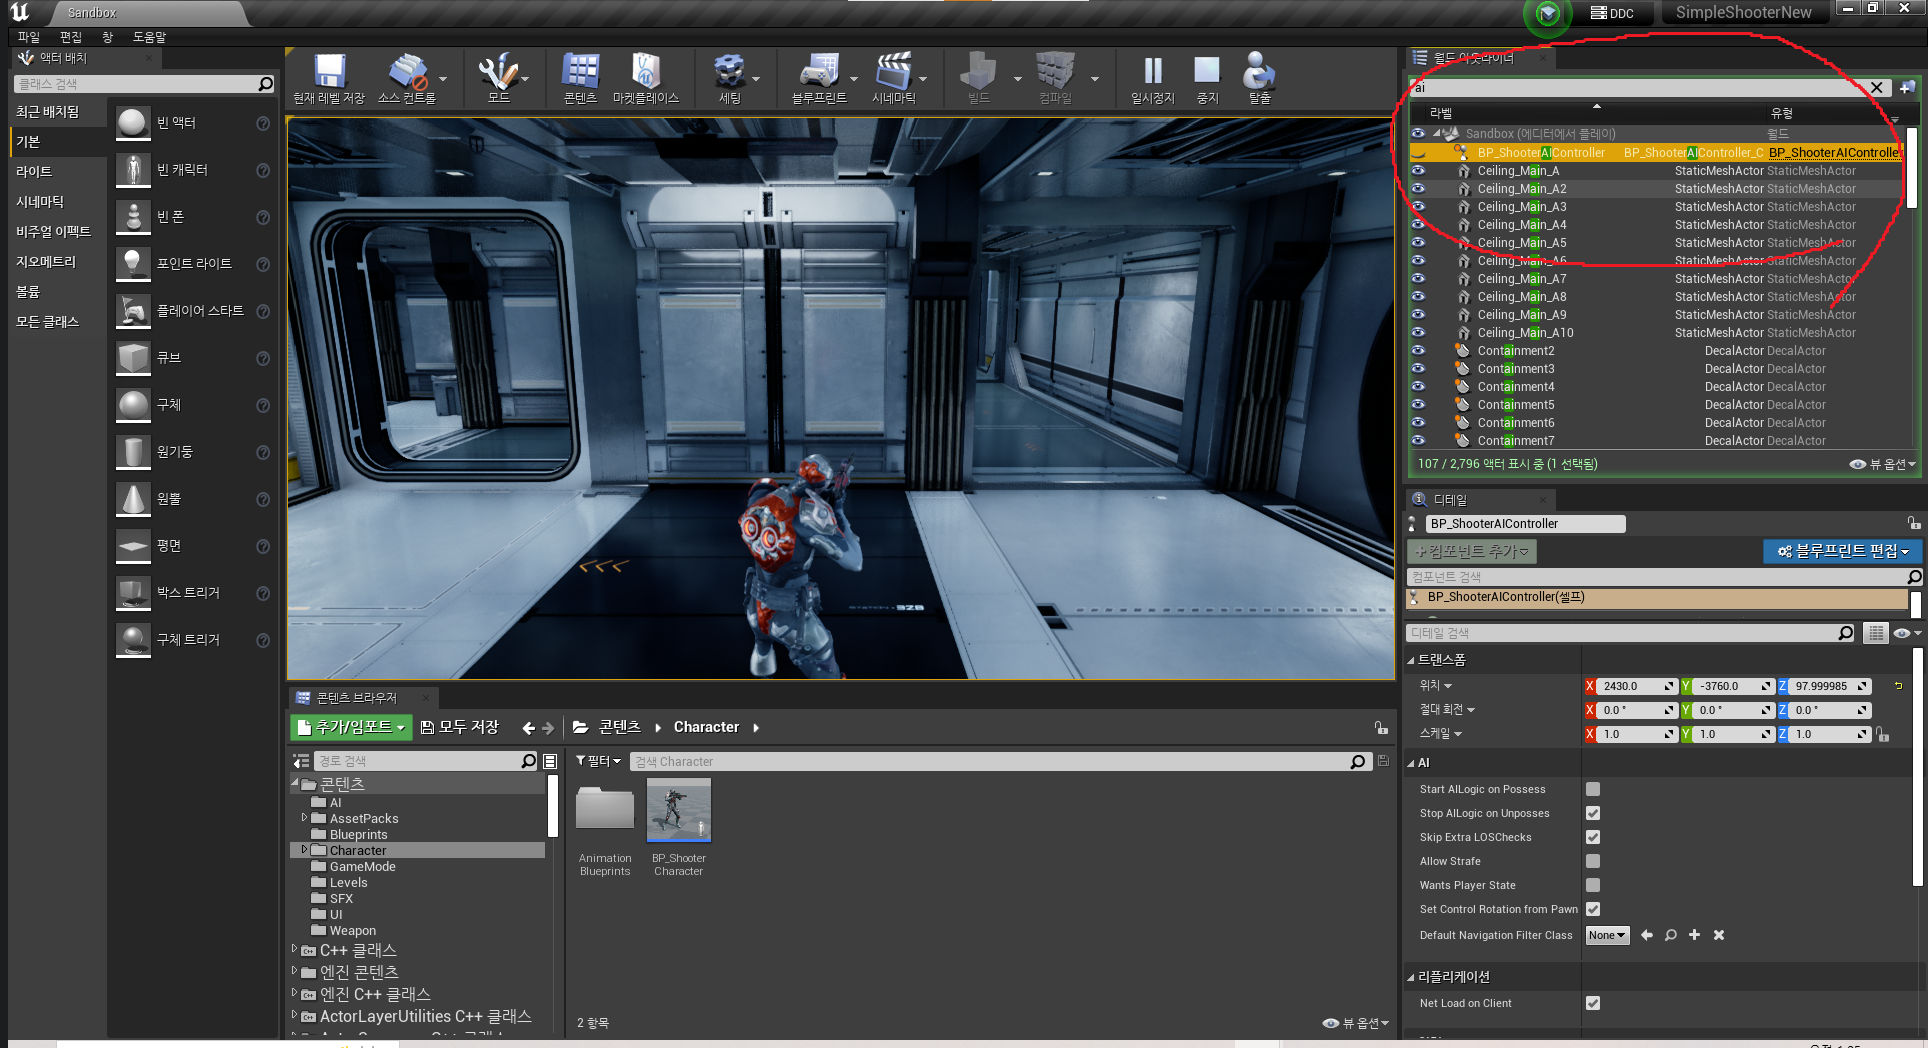Open Blueprints toolbar icon
This screenshot has height=1048, width=1932.
click(x=818, y=72)
